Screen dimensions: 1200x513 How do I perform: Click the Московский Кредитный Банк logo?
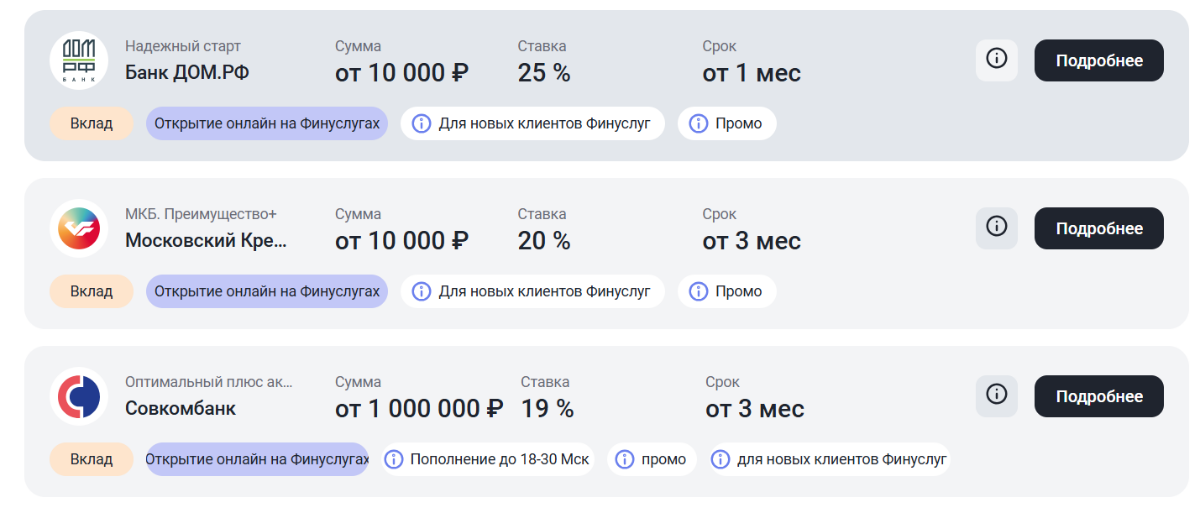coord(78,228)
